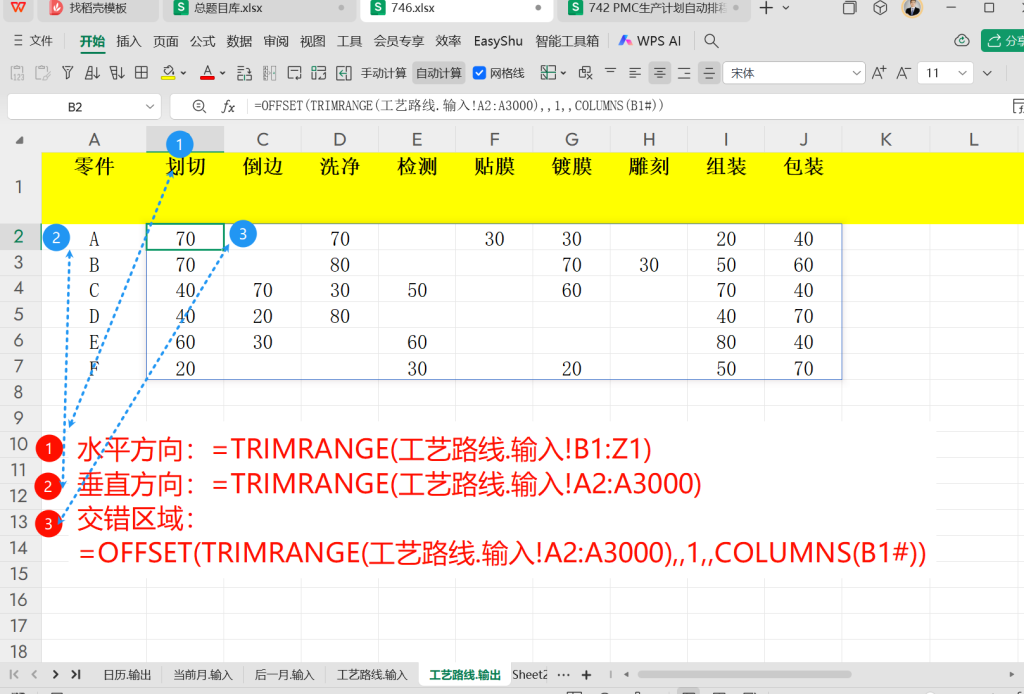Click the 3D box icon in title bar
This screenshot has width=1024, height=694.
click(x=880, y=8)
